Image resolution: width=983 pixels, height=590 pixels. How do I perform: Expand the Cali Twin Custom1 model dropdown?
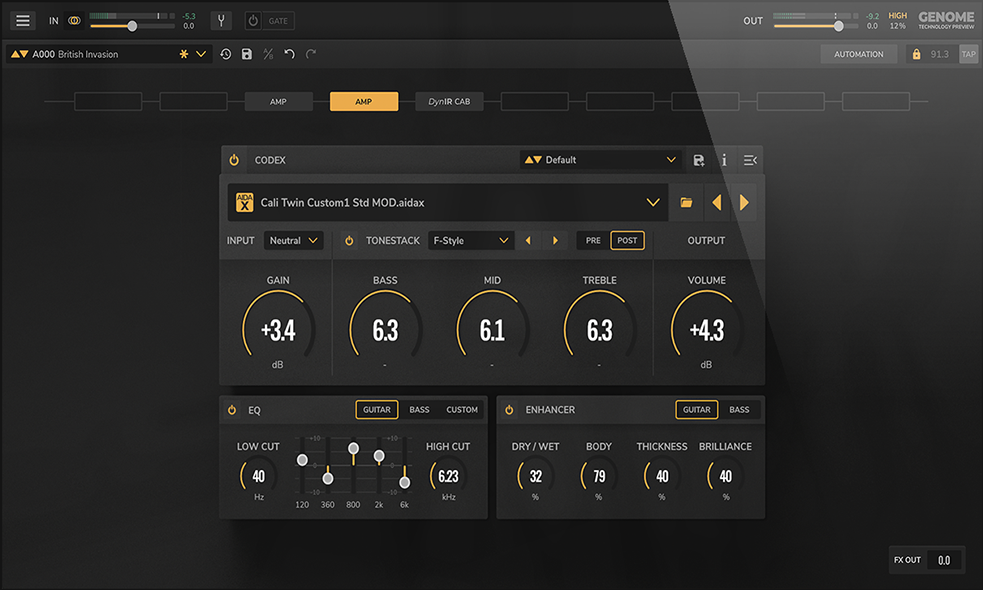point(653,203)
